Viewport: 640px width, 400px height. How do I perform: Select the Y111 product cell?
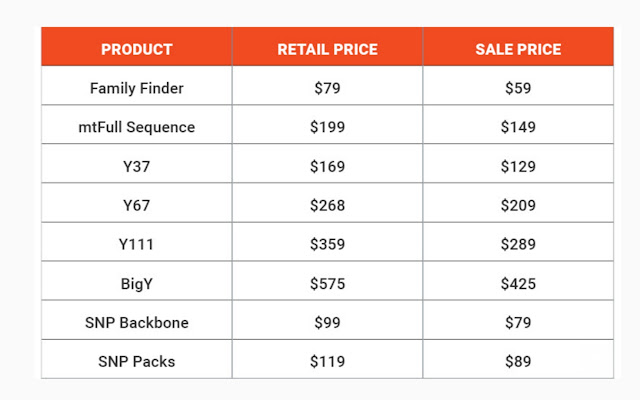tap(137, 244)
